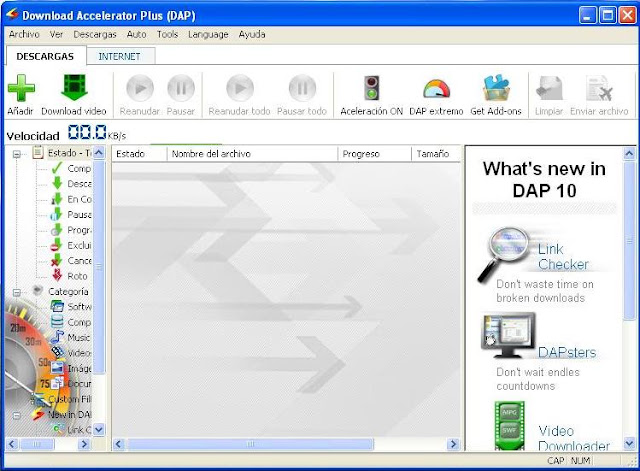
Task: Open the Link Checker link
Action: coord(563,256)
